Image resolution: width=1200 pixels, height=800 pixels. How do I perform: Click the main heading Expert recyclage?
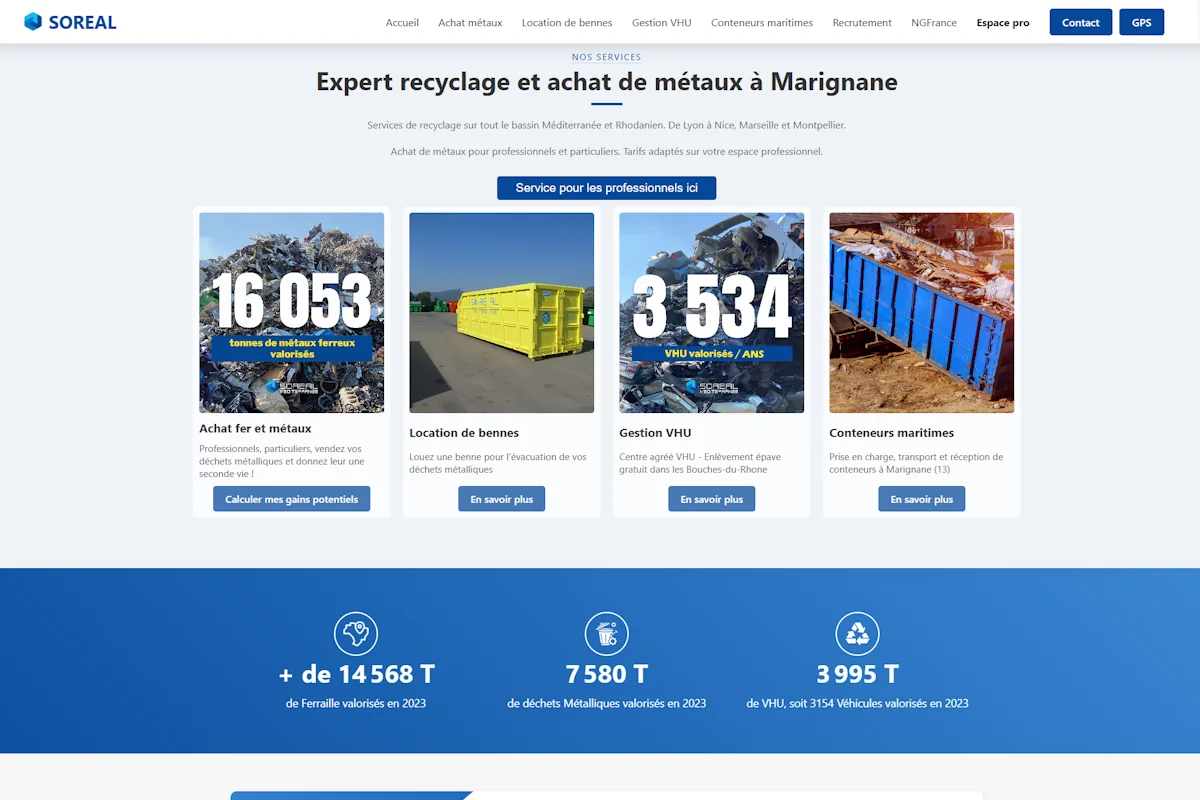[x=607, y=81]
